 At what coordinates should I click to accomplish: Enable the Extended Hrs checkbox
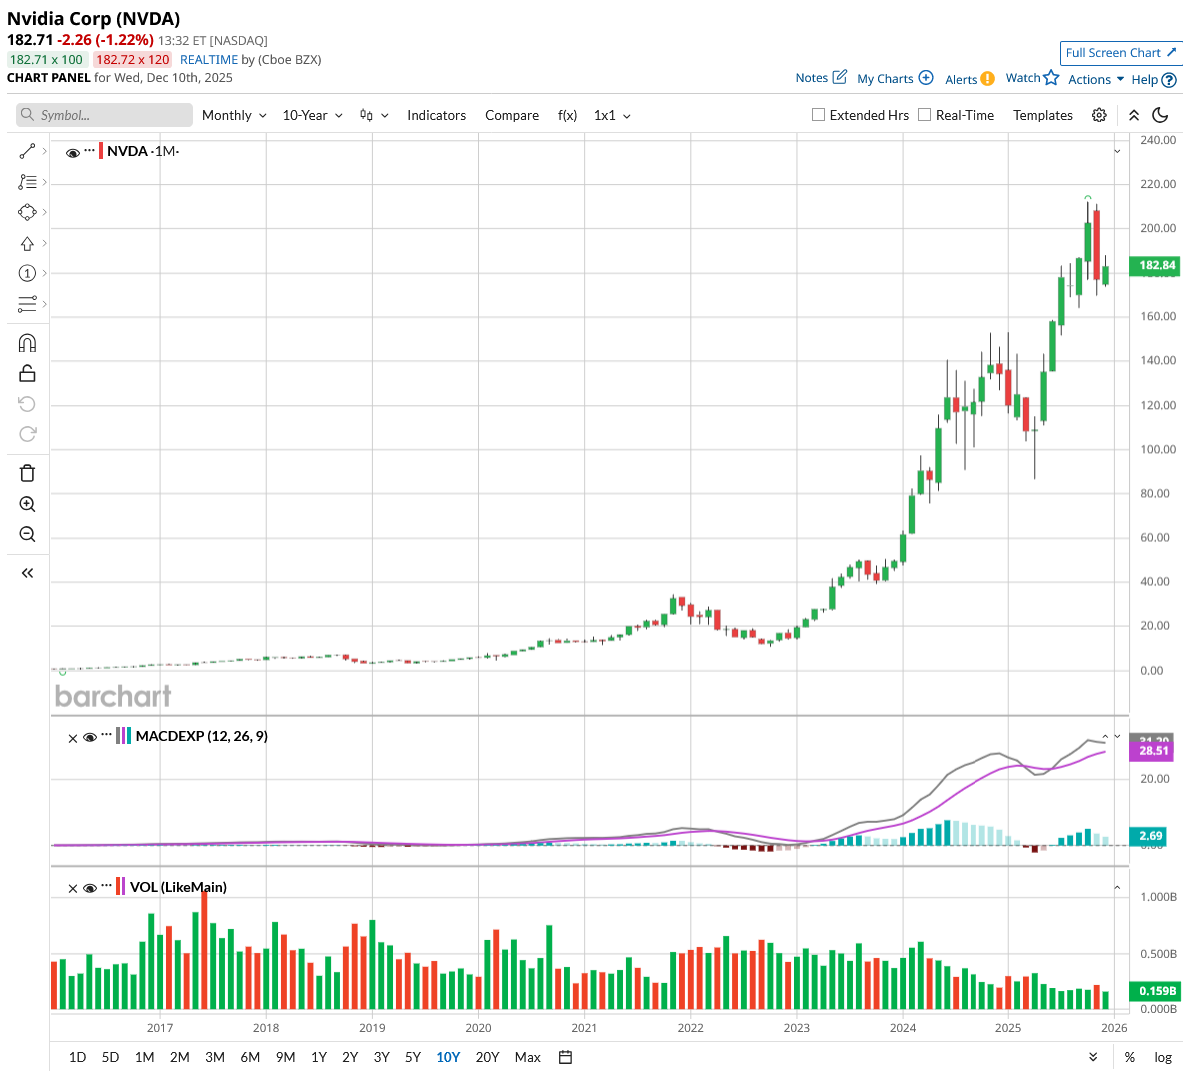[818, 115]
